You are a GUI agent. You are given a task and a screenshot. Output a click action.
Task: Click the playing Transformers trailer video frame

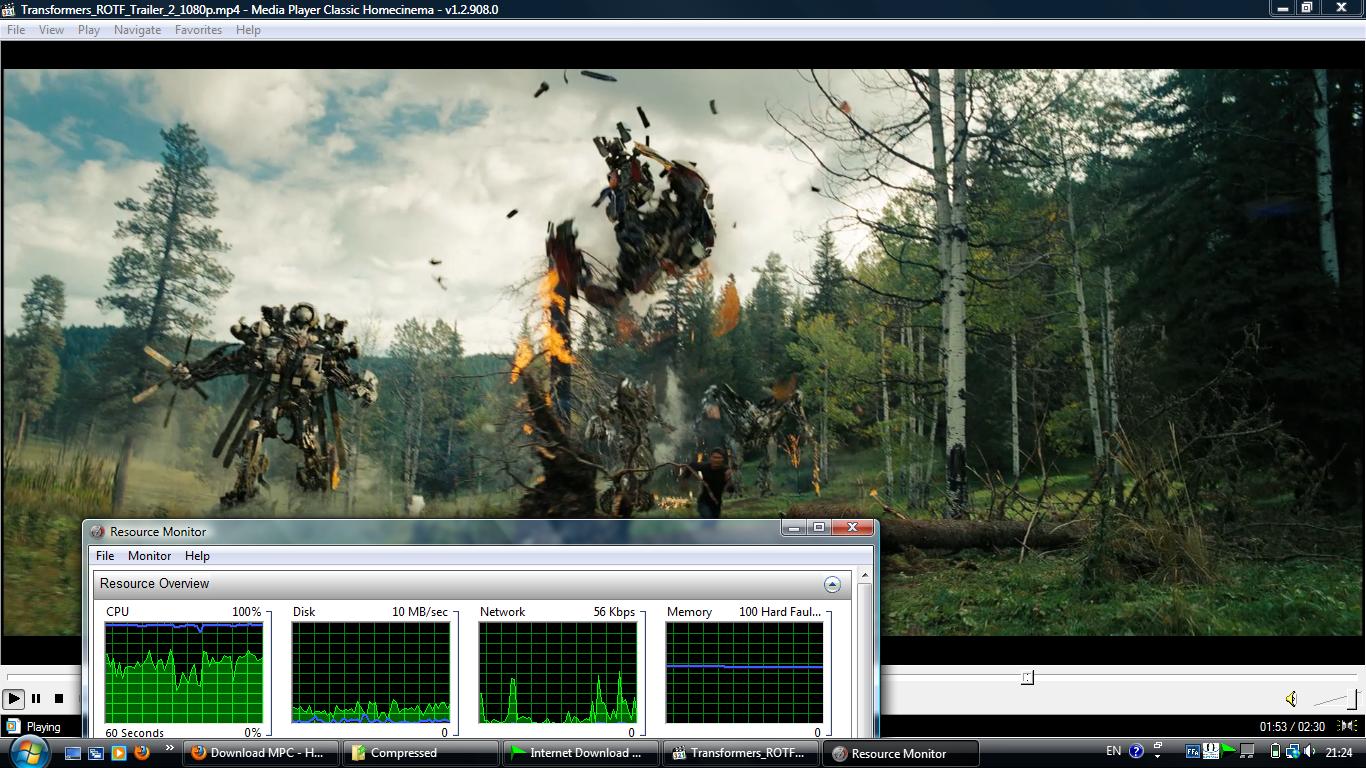click(683, 351)
